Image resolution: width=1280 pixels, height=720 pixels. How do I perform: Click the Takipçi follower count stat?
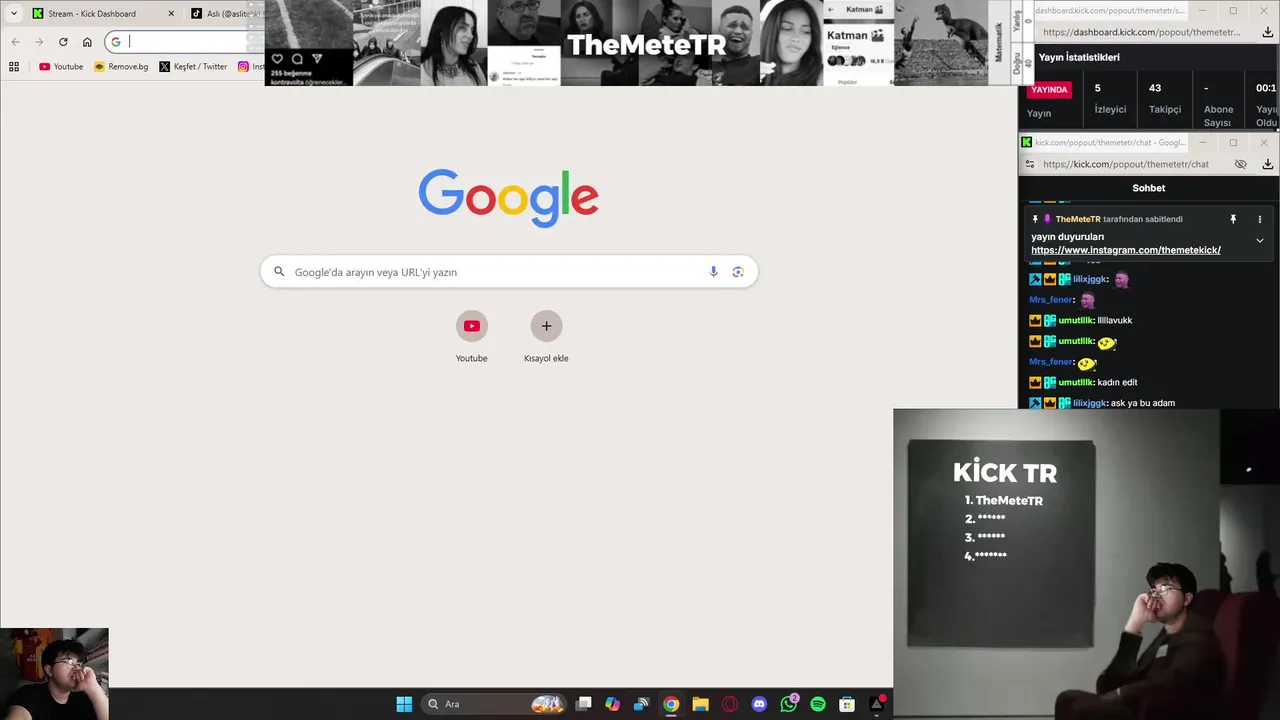pos(1165,99)
